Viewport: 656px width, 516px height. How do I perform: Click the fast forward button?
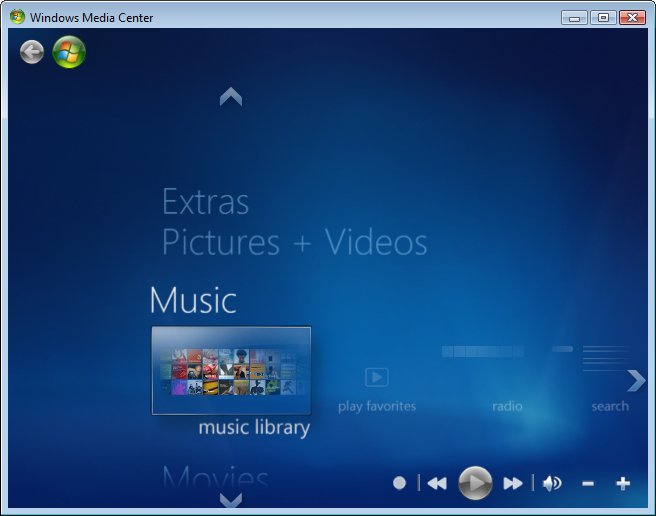[513, 483]
